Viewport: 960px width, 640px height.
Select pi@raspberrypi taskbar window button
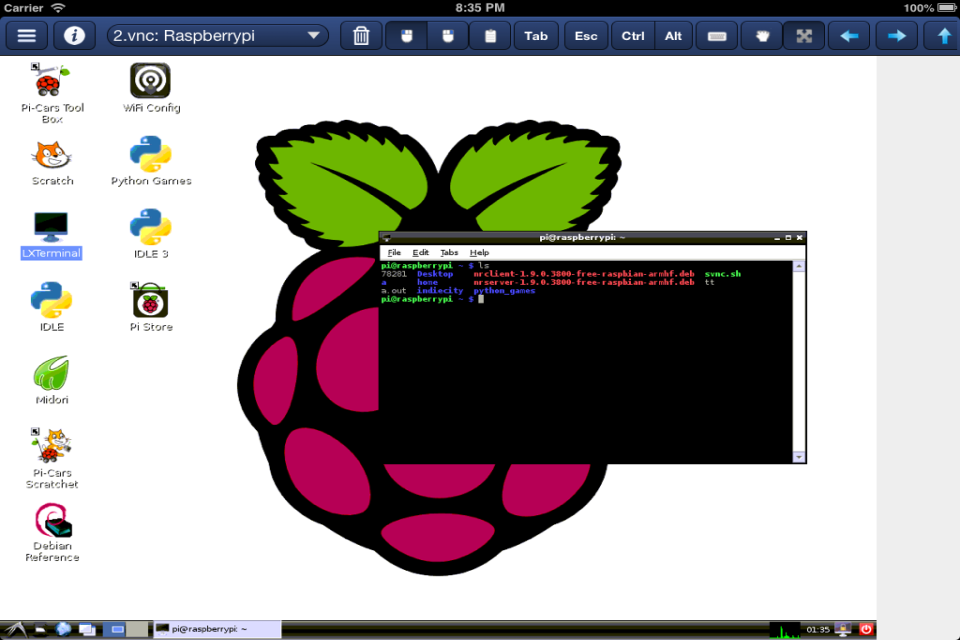217,629
